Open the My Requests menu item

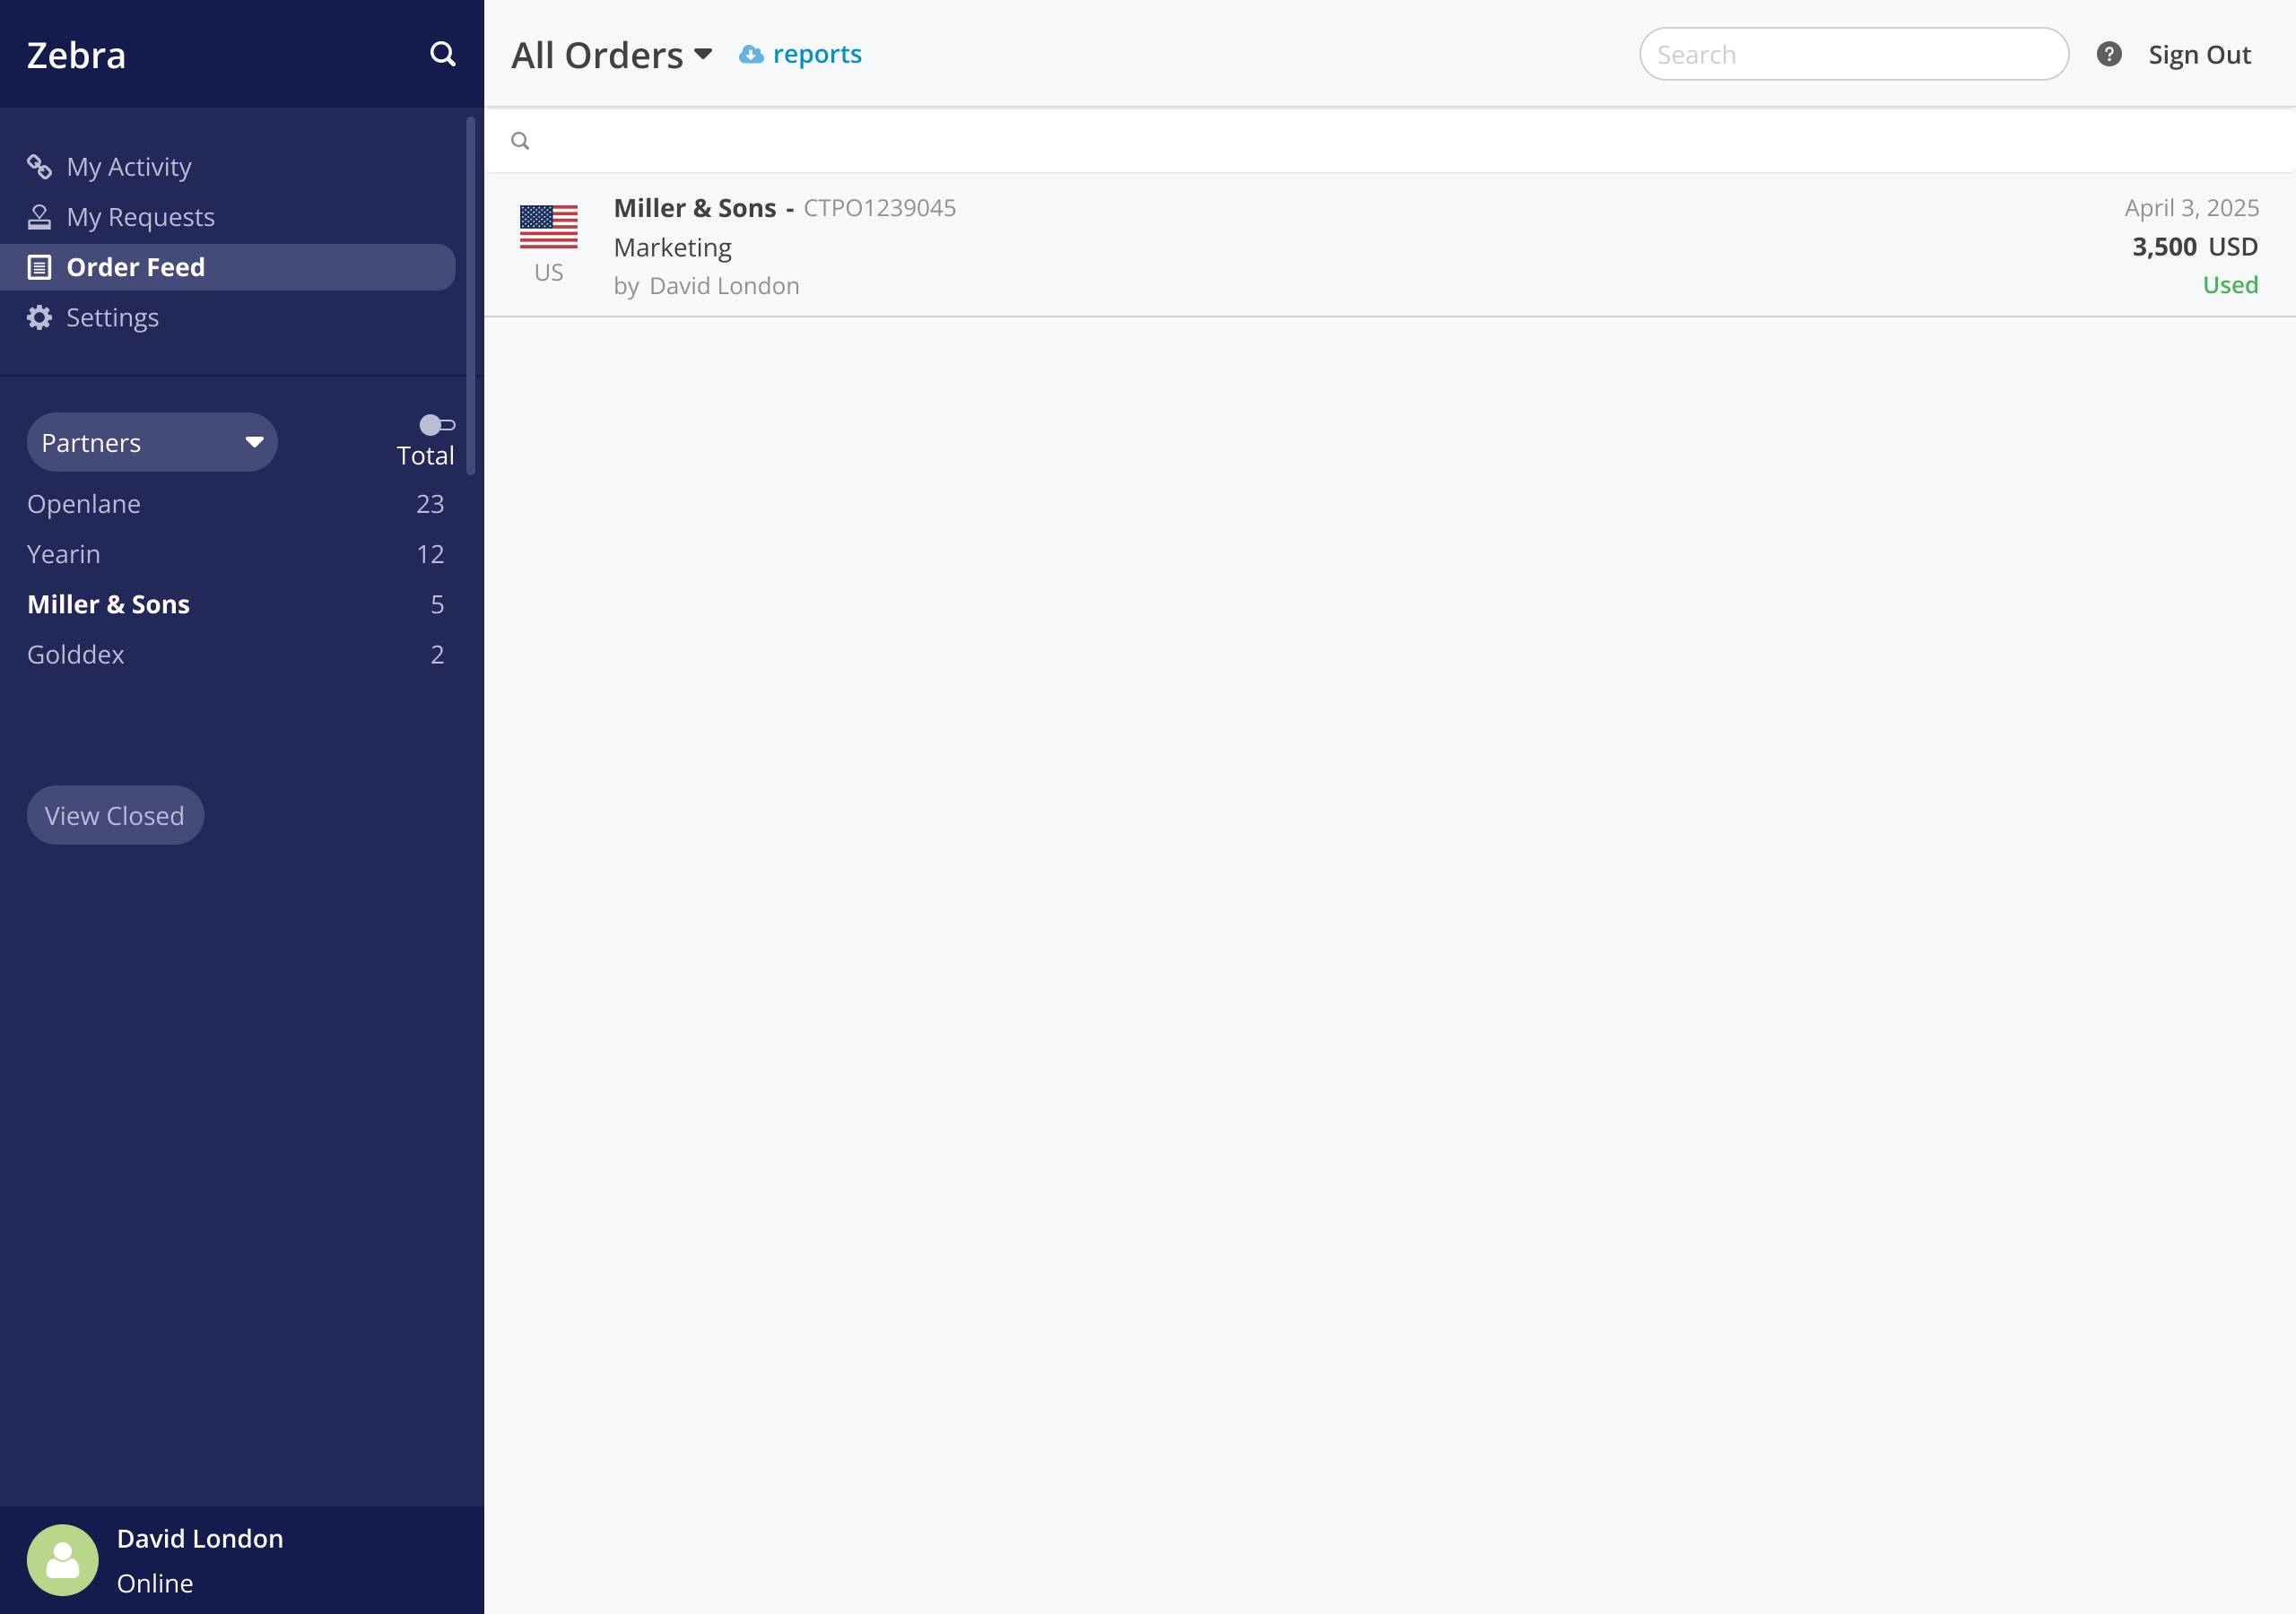pyautogui.click(x=140, y=217)
